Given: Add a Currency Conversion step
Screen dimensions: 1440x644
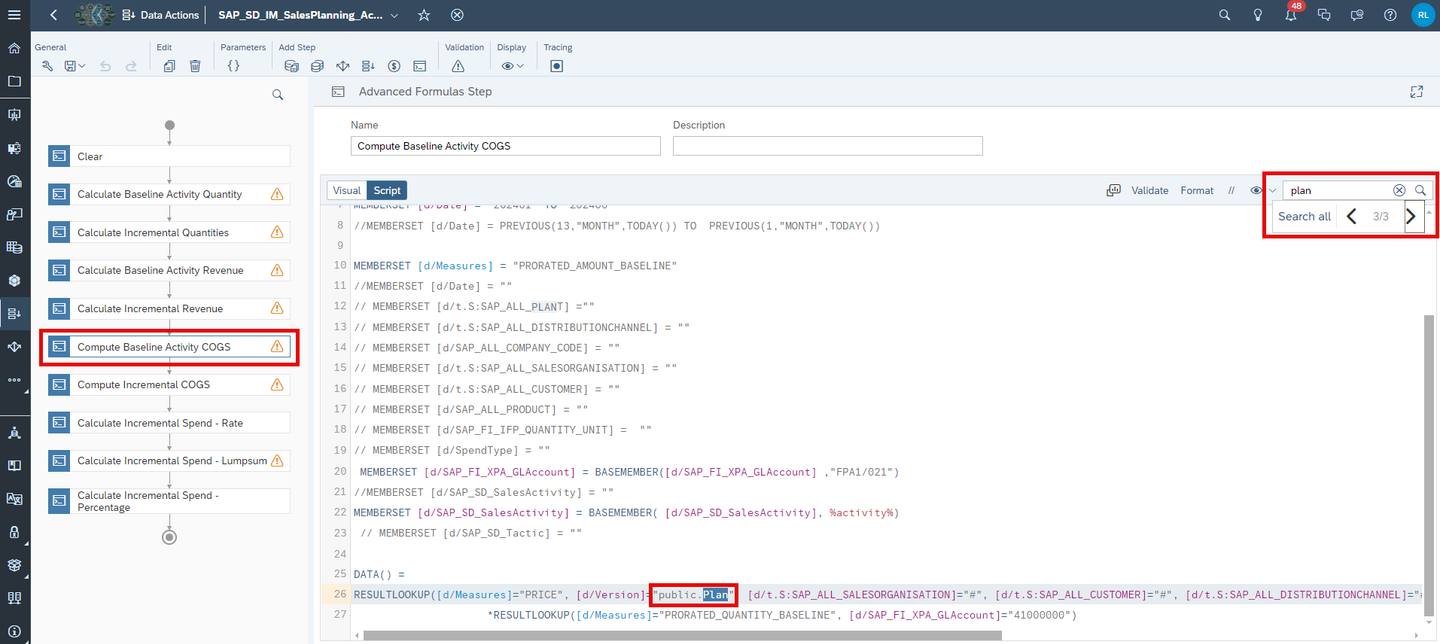Looking at the screenshot, I should click(x=394, y=66).
